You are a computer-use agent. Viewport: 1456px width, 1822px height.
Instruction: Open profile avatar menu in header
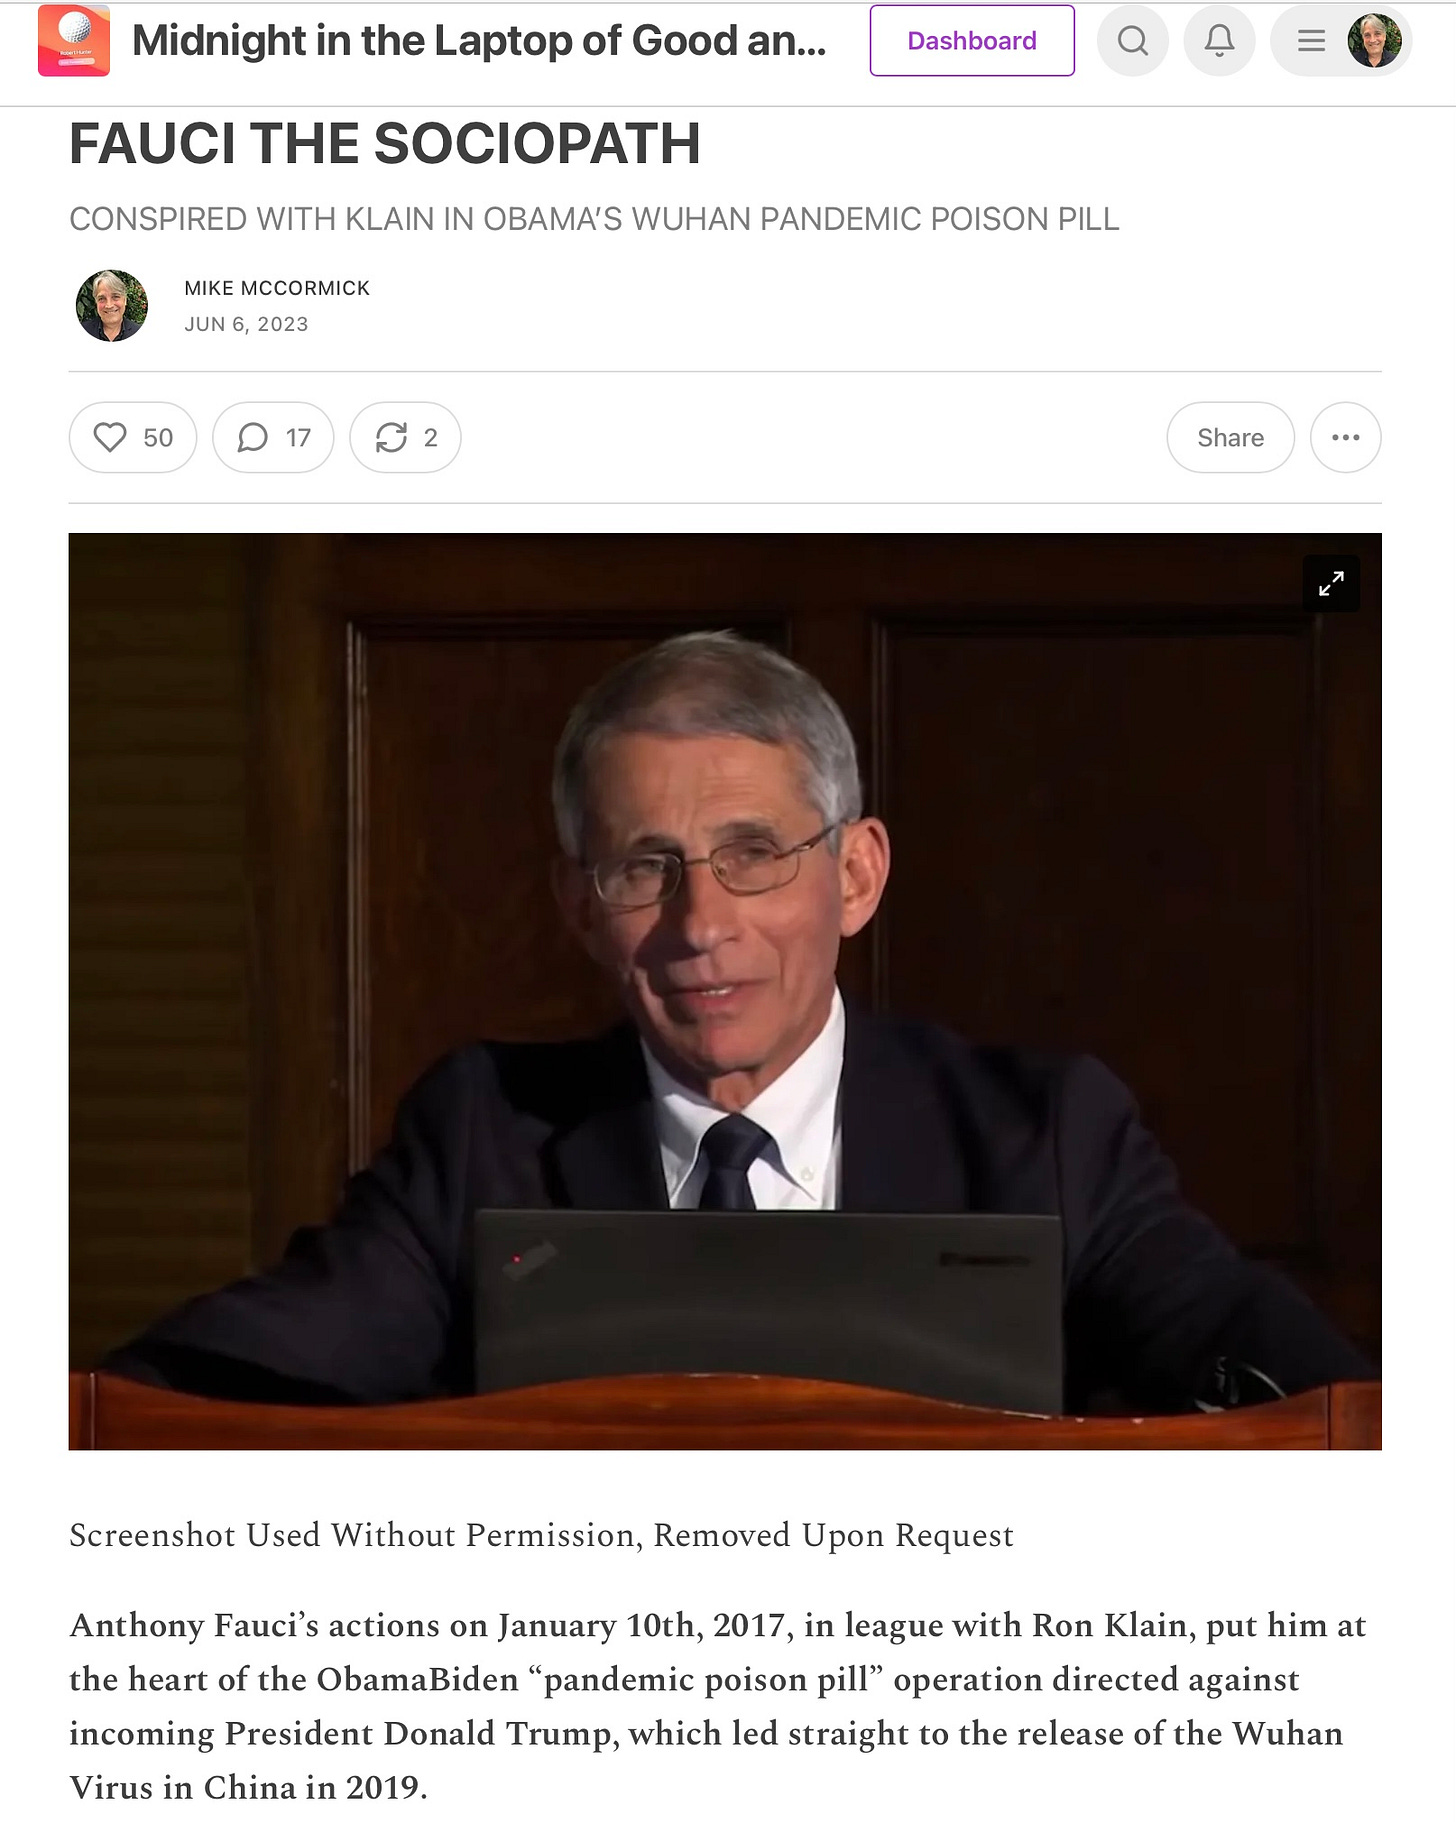(x=1374, y=41)
